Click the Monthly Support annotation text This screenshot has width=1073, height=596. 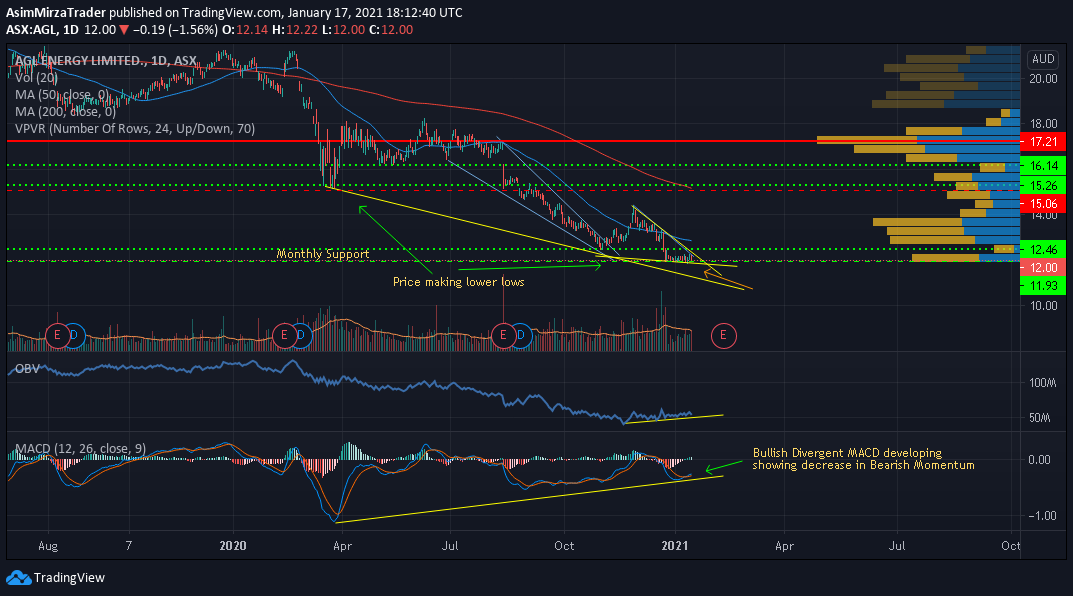pyautogui.click(x=323, y=254)
